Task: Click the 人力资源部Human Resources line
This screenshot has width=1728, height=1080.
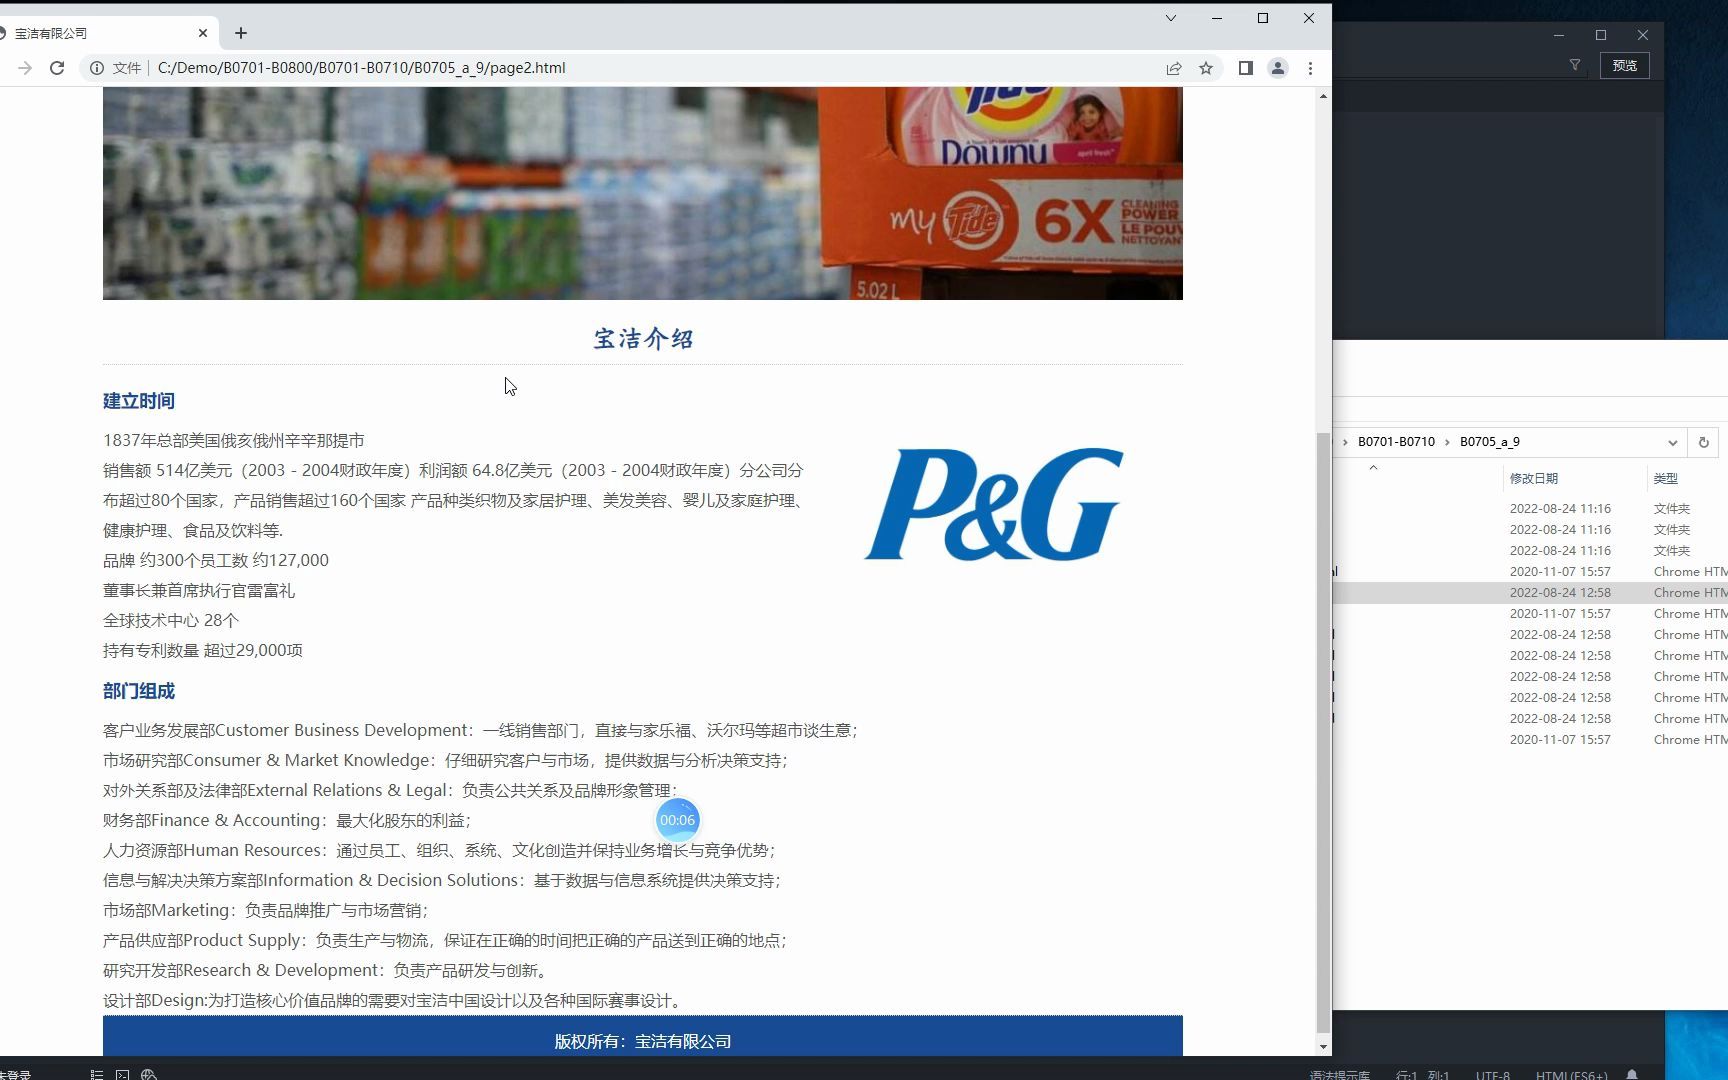Action: [440, 851]
